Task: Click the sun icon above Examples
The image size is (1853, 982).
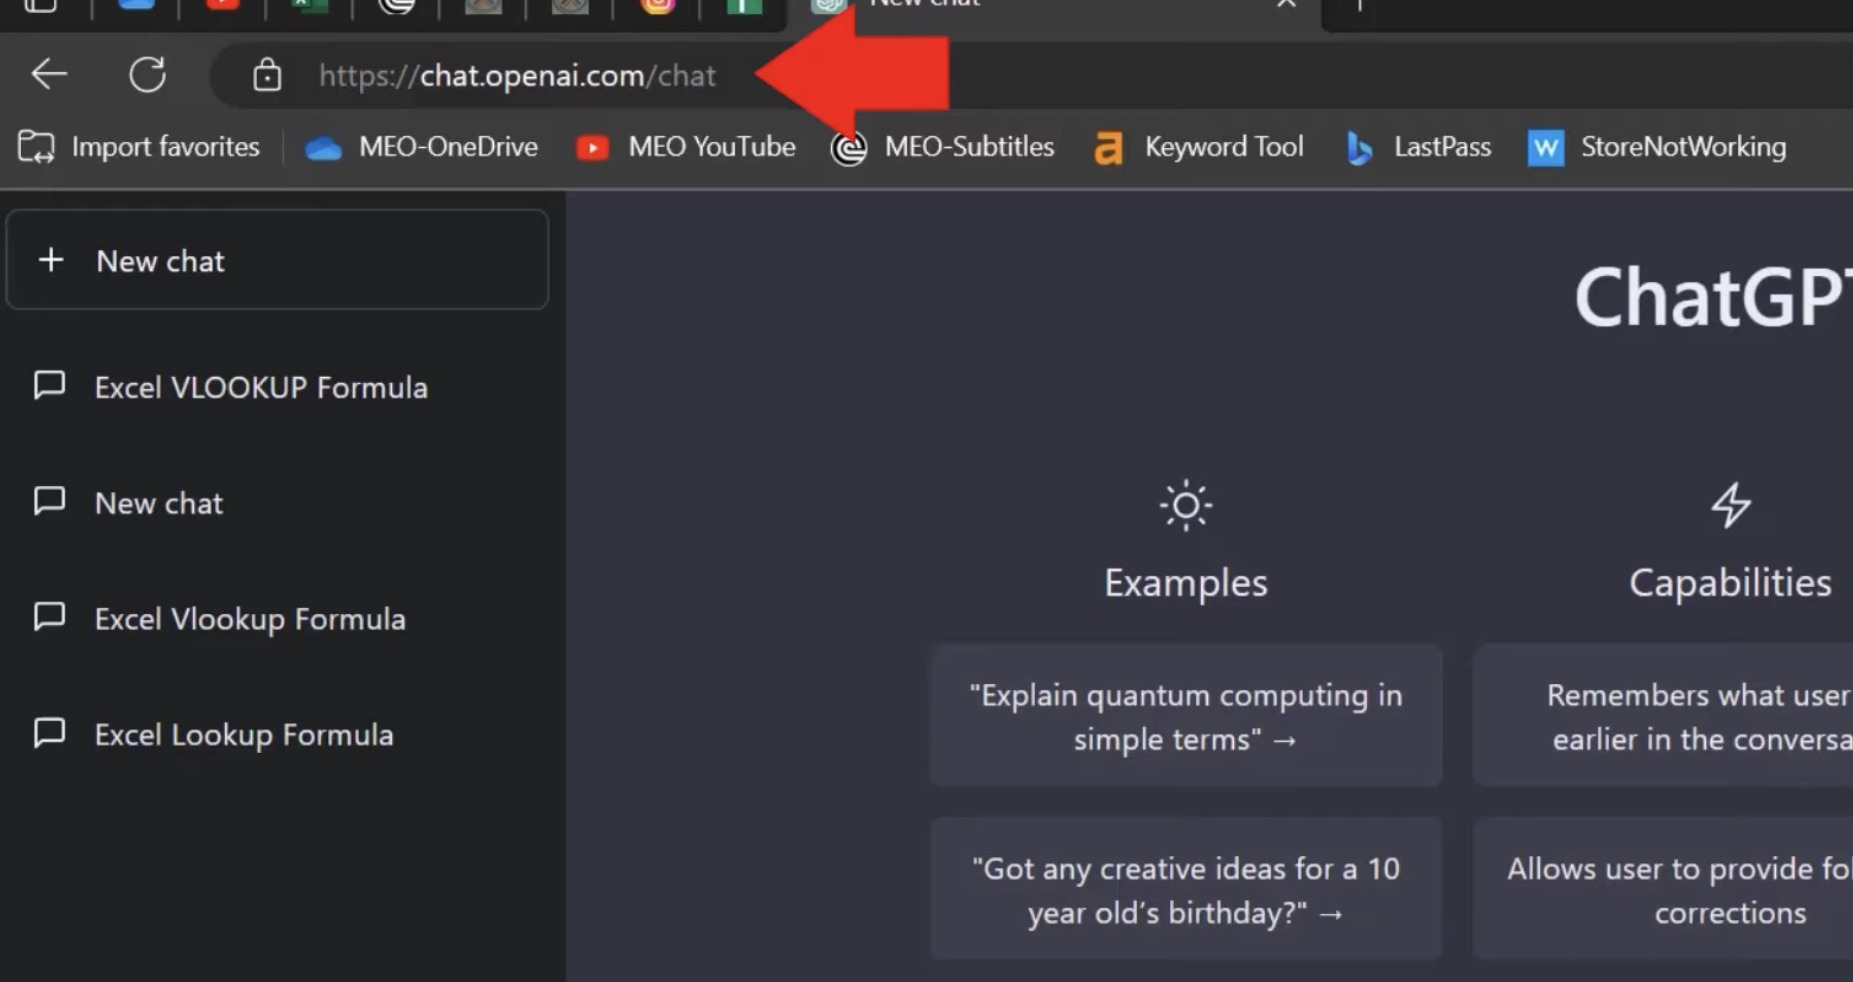Action: [x=1186, y=505]
